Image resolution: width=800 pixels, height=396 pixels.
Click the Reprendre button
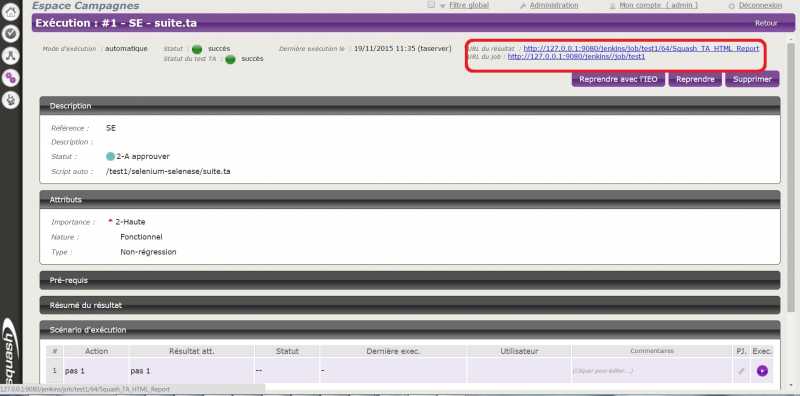point(695,79)
